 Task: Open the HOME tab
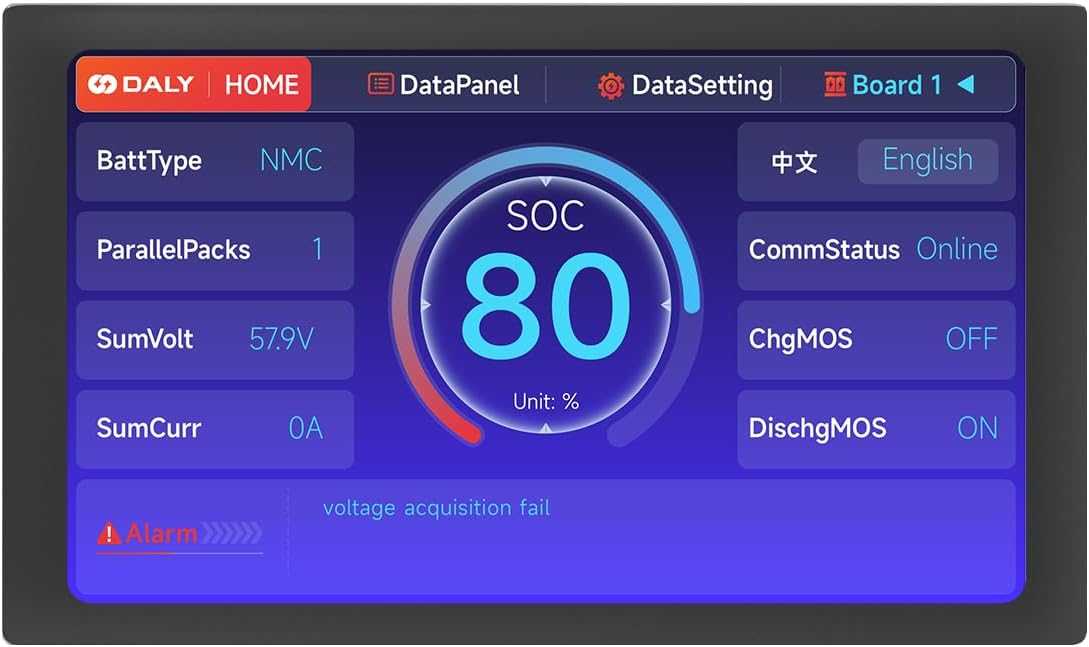(261, 85)
